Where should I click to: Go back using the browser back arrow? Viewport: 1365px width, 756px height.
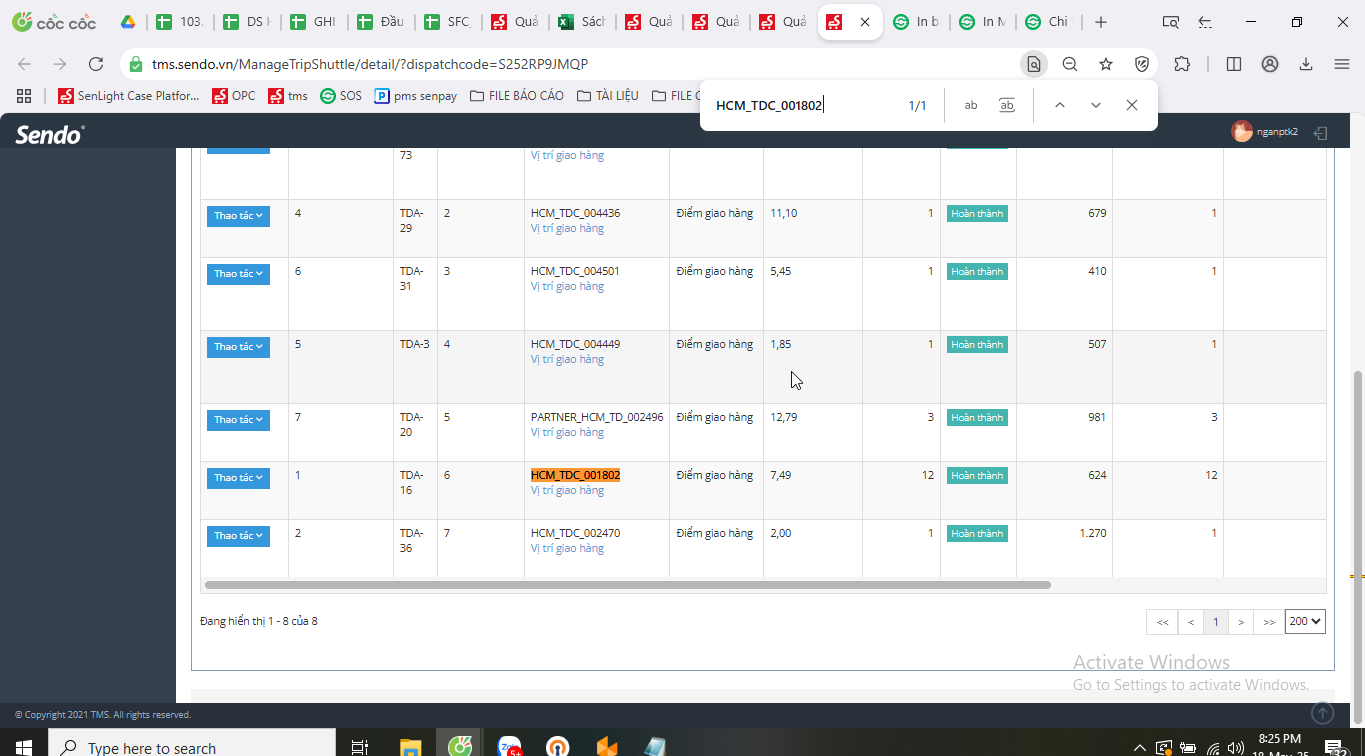pyautogui.click(x=24, y=64)
